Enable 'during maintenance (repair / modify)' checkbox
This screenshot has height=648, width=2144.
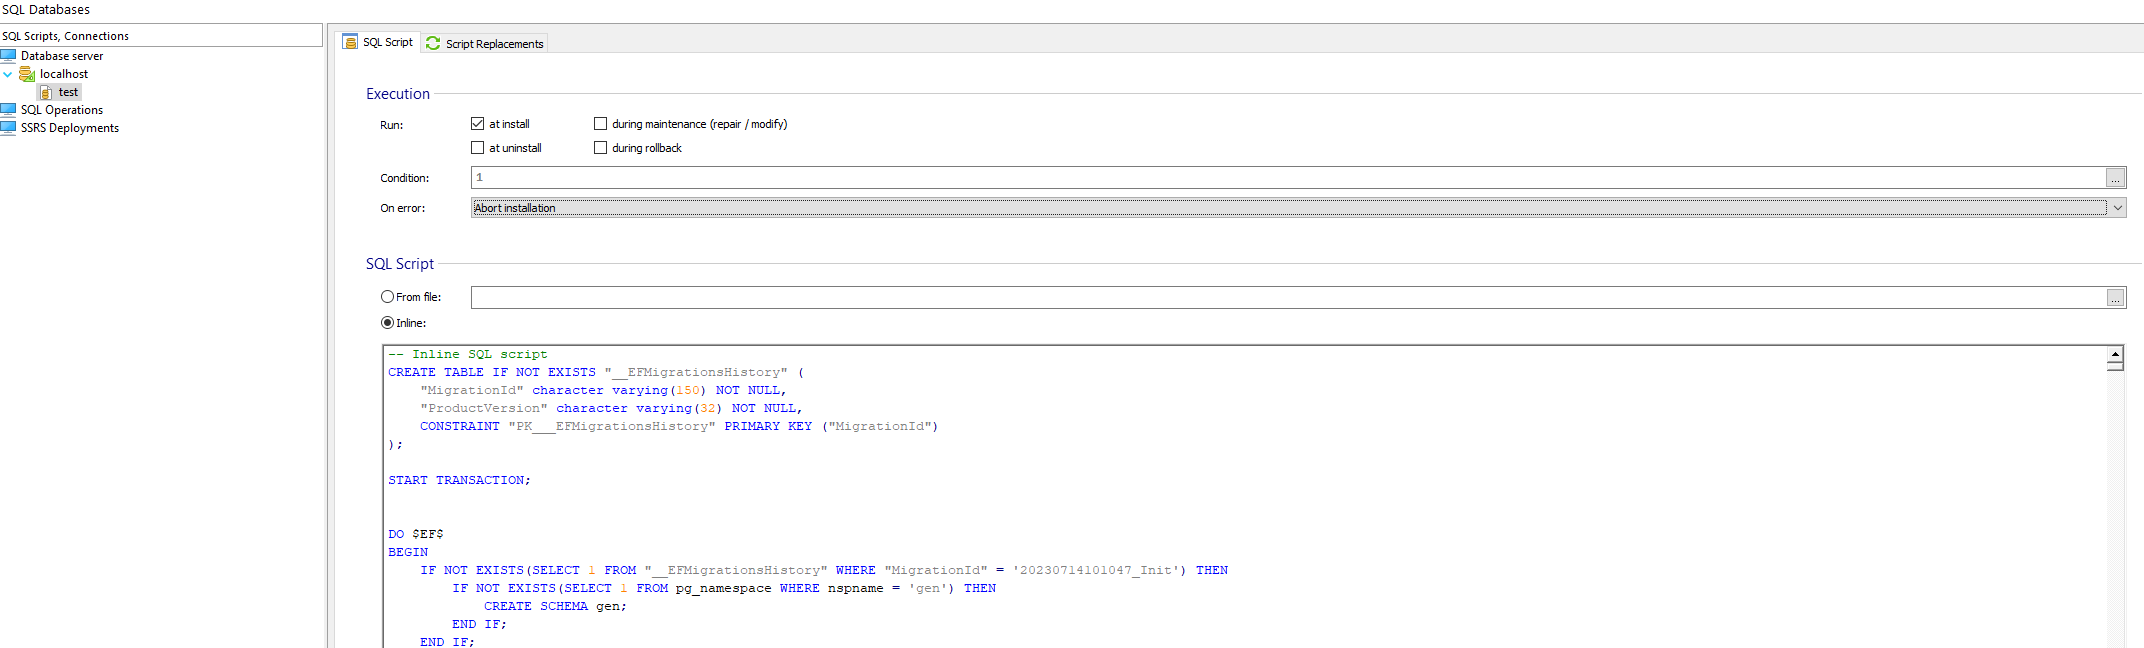point(601,124)
